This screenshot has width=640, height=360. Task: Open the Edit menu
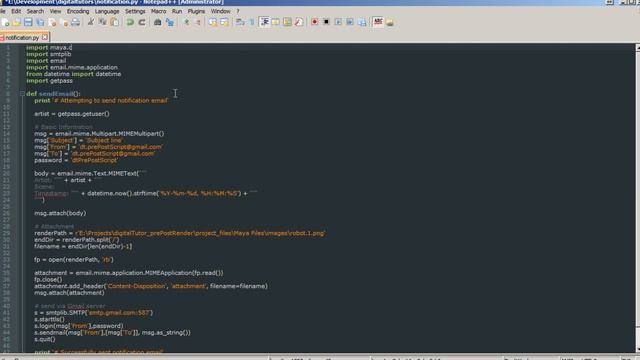[16, 11]
